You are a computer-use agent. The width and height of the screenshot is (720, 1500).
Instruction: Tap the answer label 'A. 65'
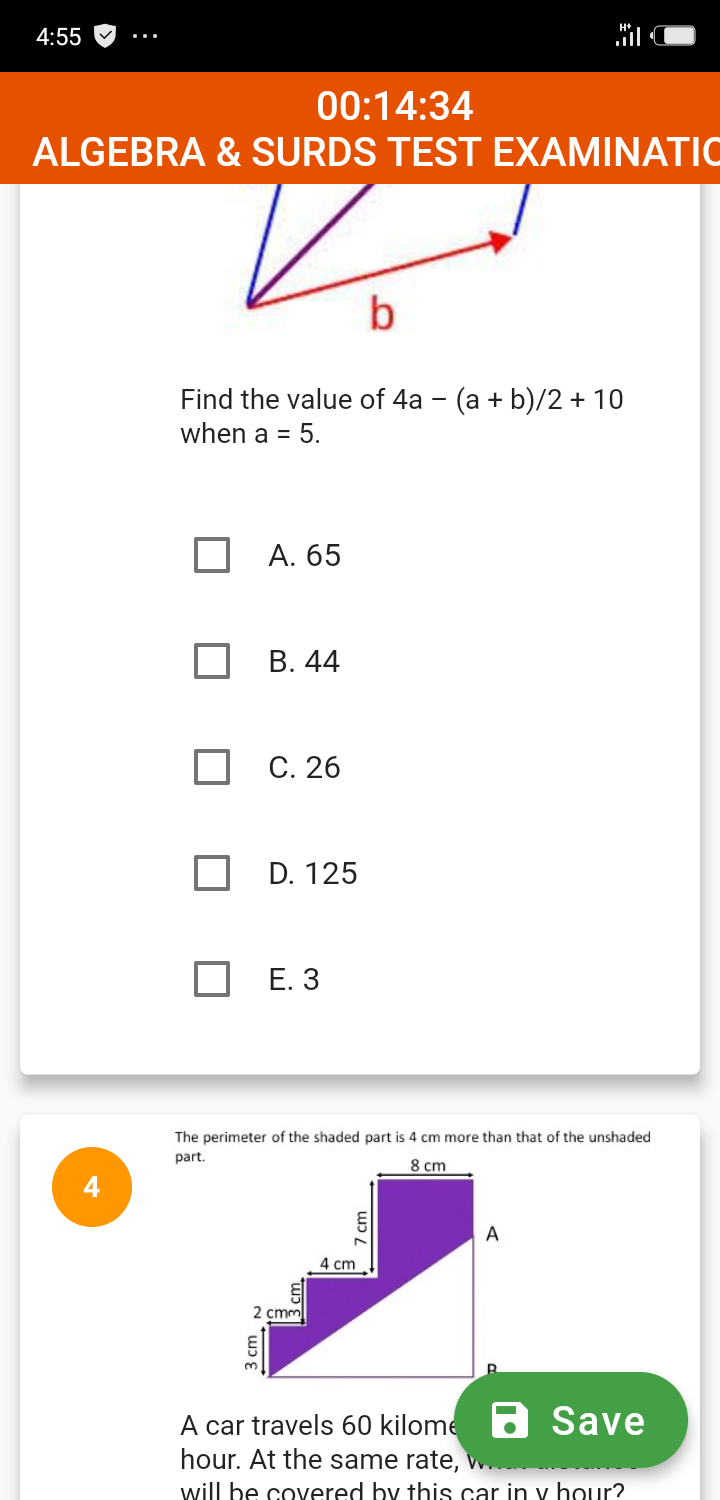tap(304, 555)
